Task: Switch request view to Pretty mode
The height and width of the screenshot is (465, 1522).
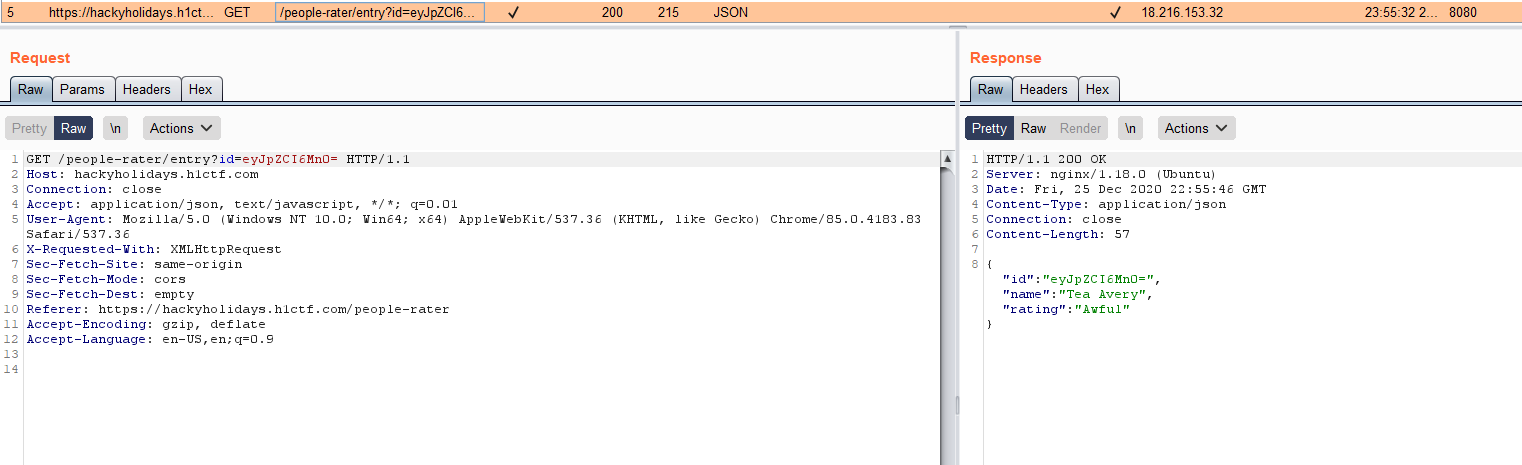Action: 29,128
